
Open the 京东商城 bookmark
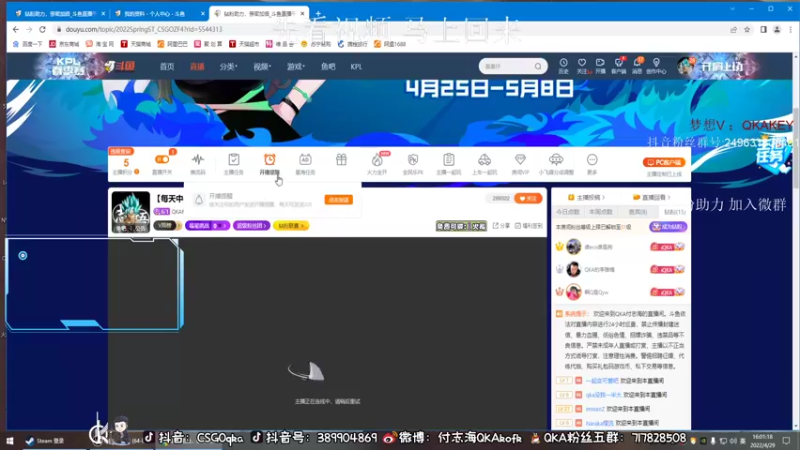coord(64,44)
